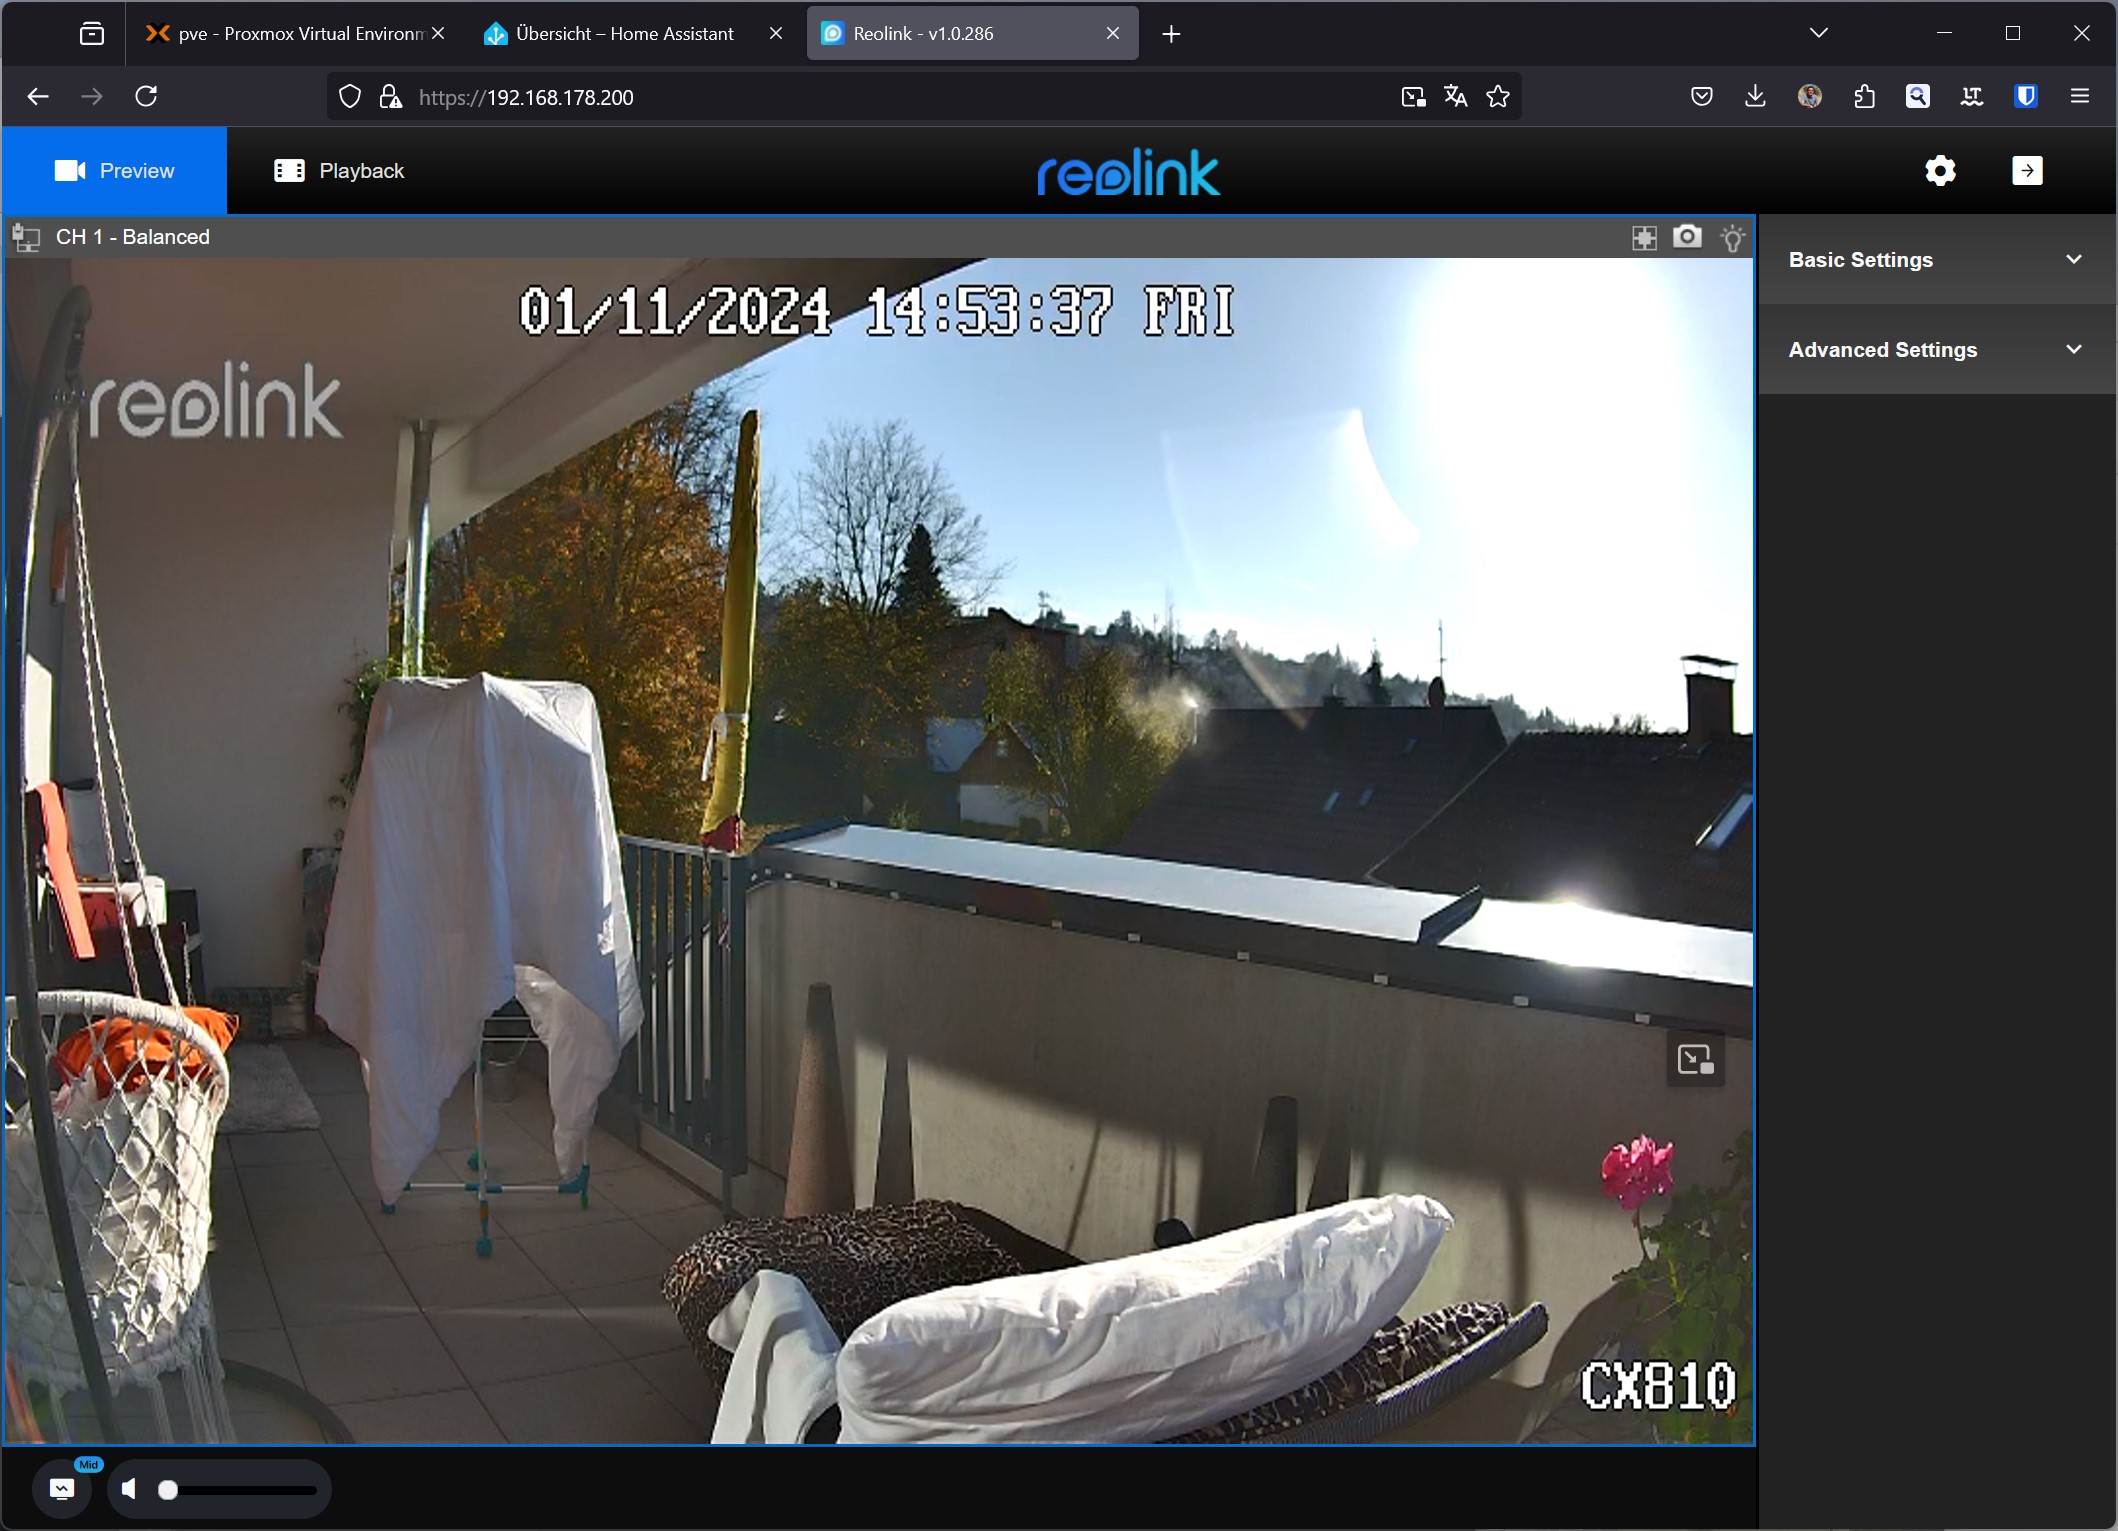Open a new browser tab

click(1171, 34)
